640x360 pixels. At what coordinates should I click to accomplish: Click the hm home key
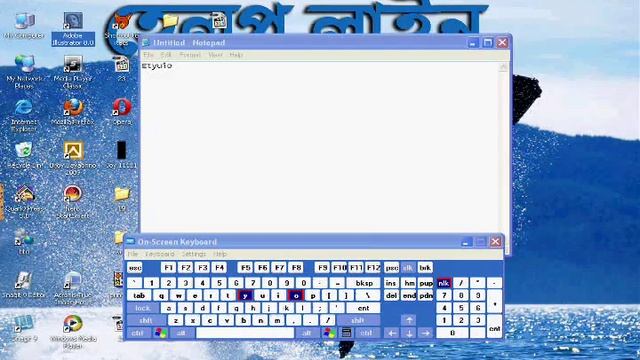point(409,283)
